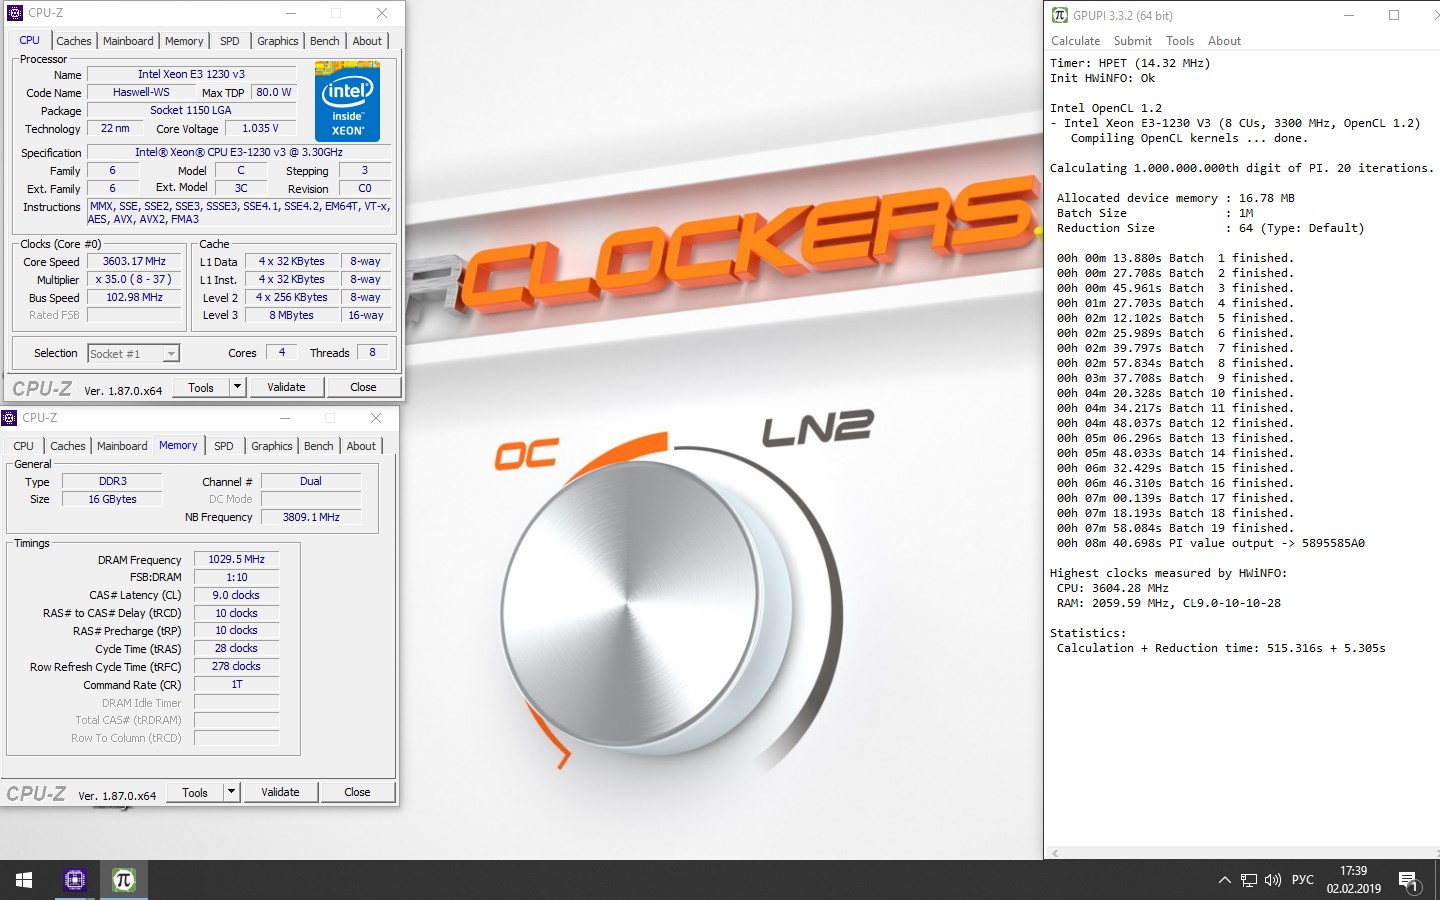Open About tab in lower CPU-Z window

tap(361, 446)
